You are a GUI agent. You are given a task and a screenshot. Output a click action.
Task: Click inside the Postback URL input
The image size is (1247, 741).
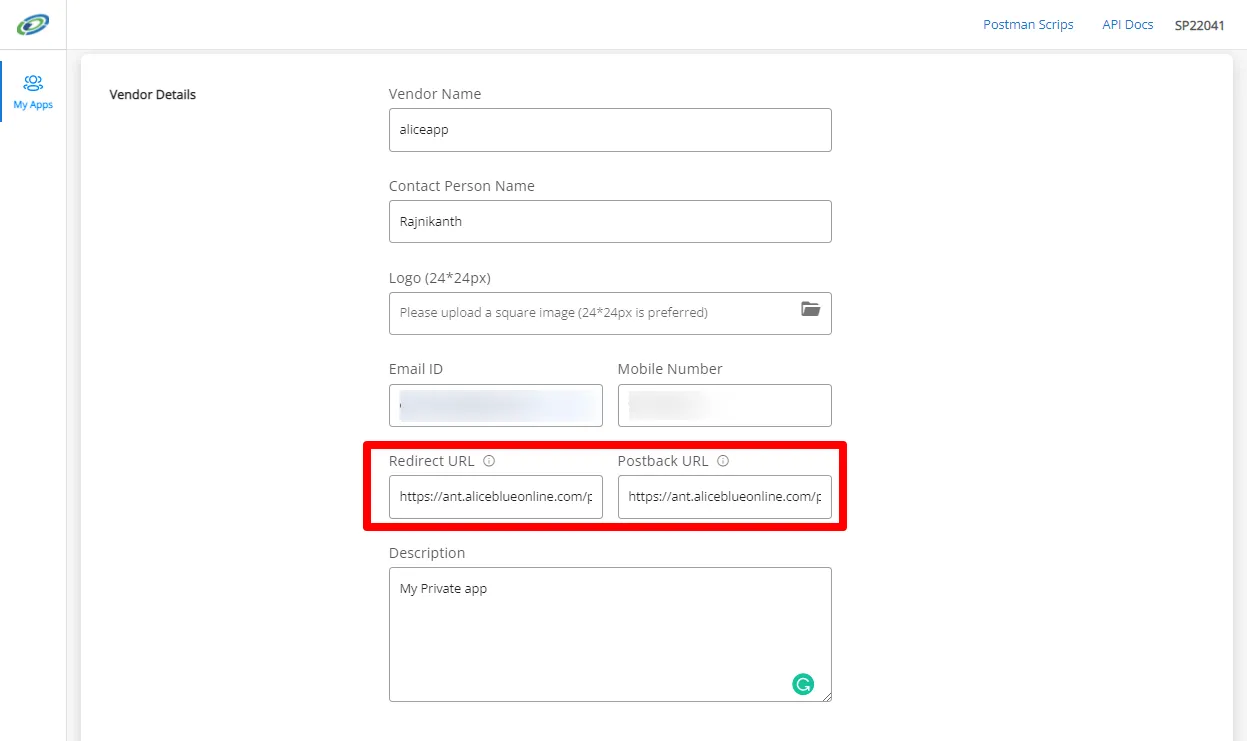click(x=724, y=497)
